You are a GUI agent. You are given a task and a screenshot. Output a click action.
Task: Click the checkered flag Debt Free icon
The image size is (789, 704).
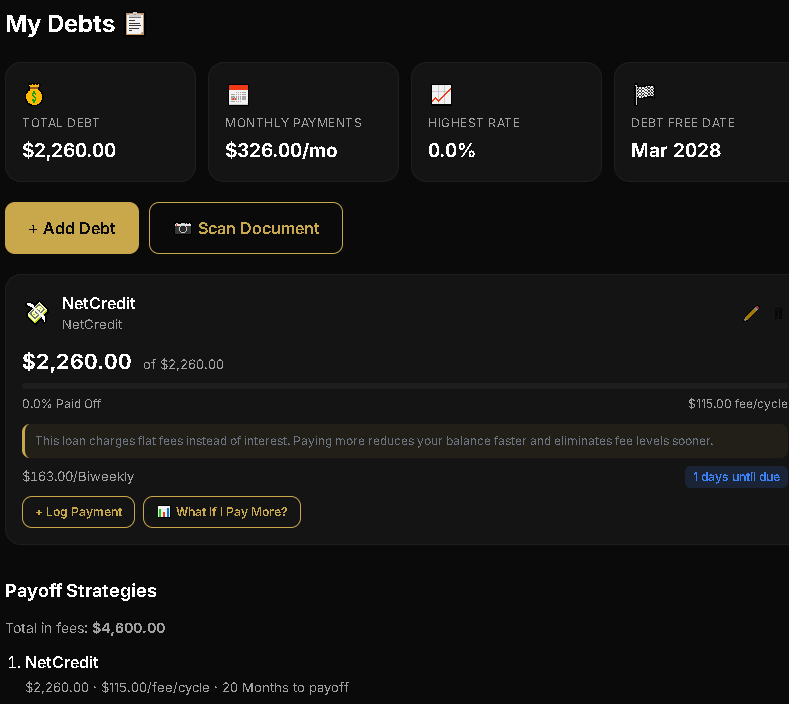(x=644, y=94)
